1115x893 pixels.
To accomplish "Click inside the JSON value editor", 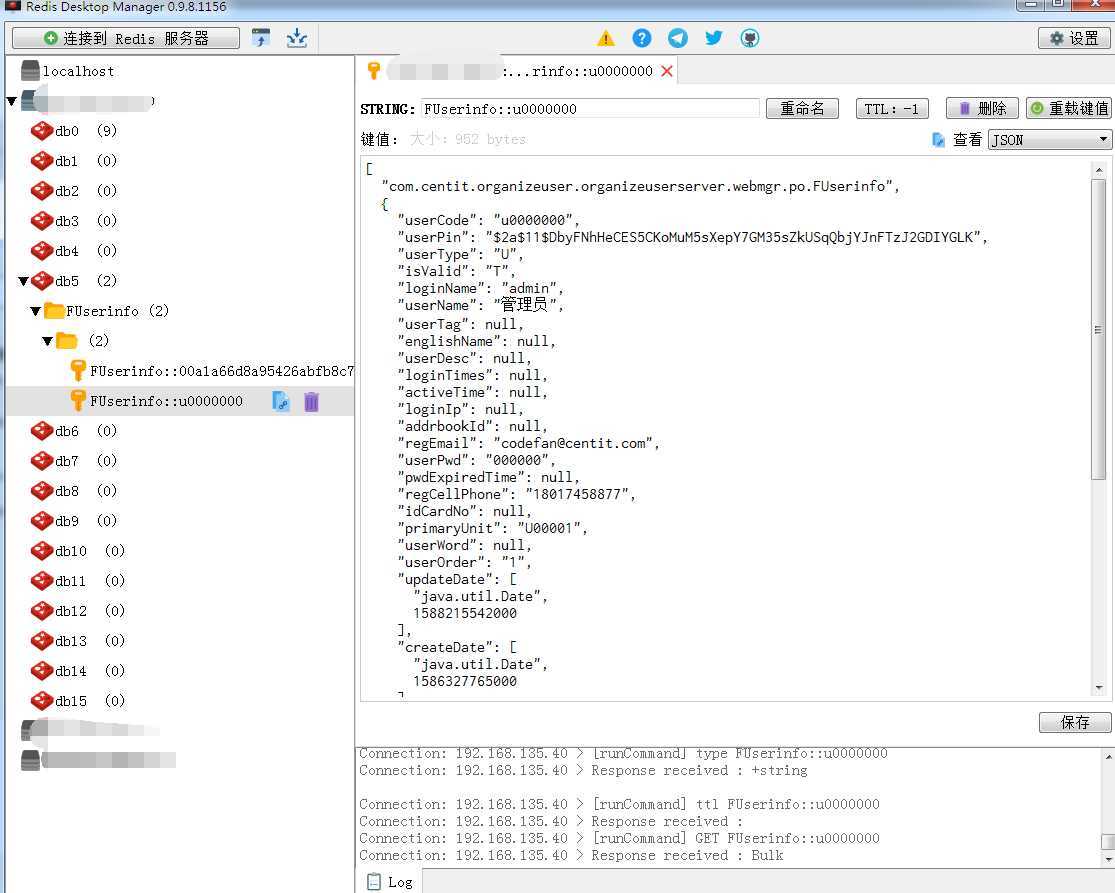I will point(725,429).
